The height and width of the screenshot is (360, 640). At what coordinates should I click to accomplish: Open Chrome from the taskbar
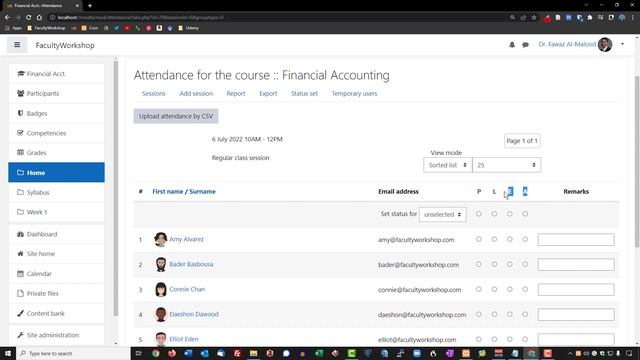point(156,353)
